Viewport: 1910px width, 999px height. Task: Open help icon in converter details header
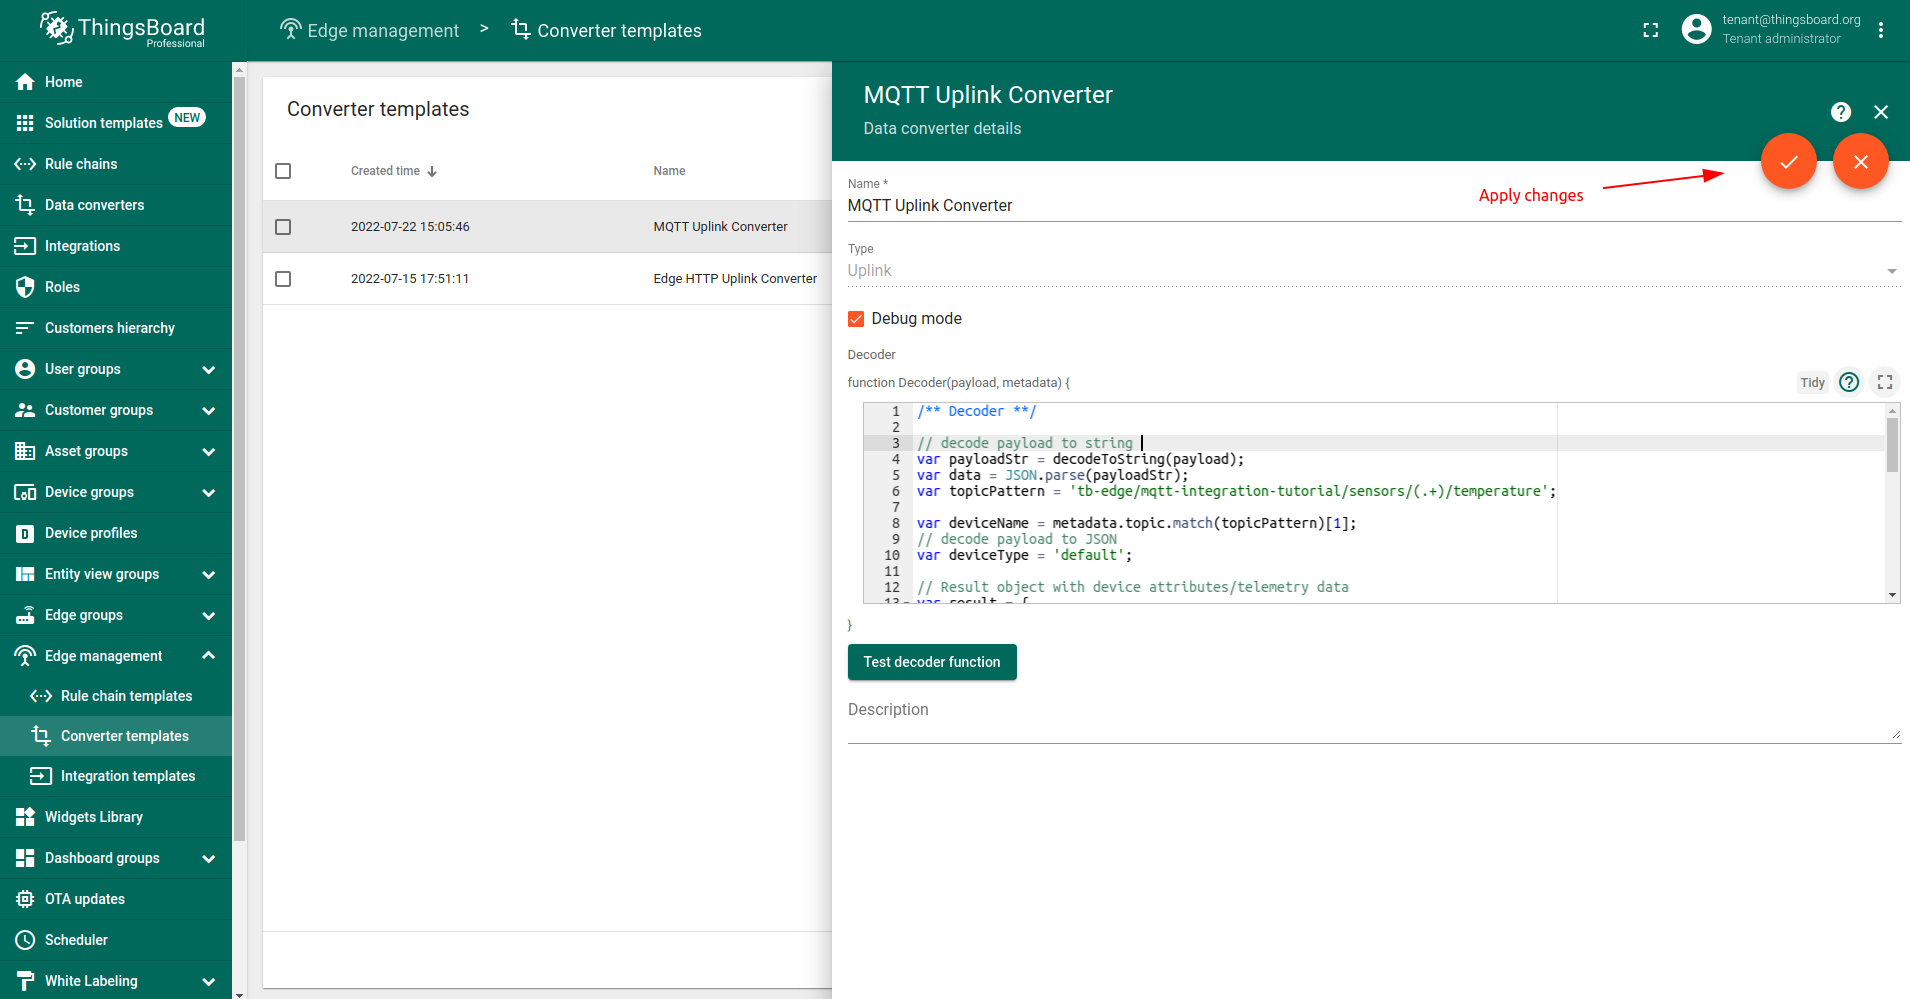(1840, 112)
